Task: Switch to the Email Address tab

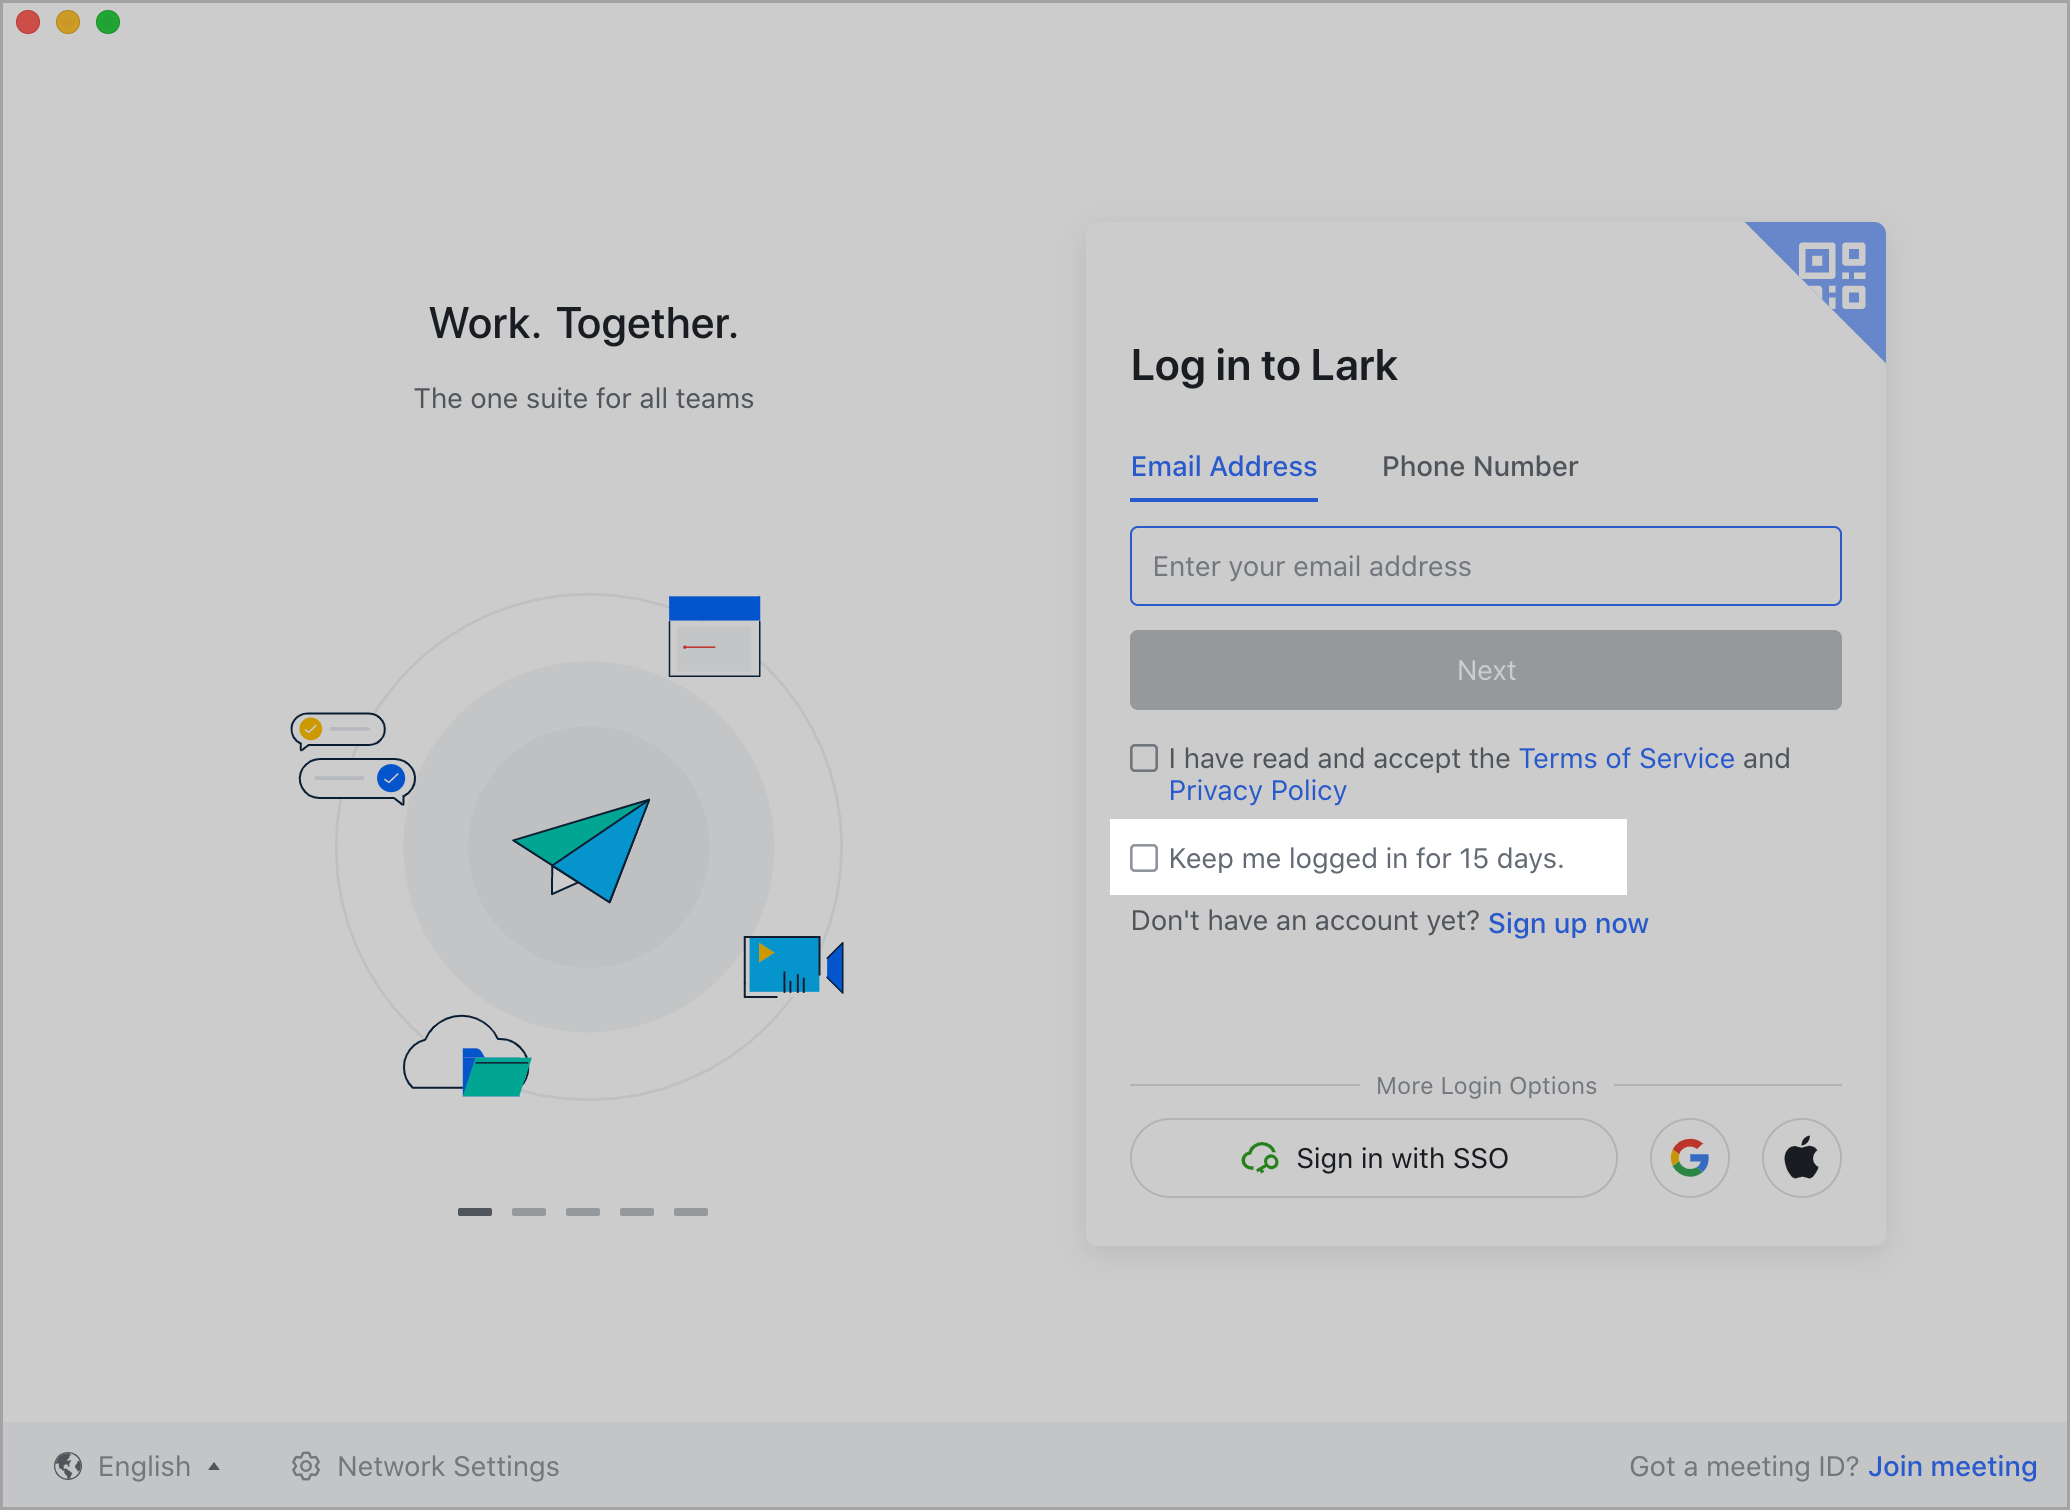Action: [x=1224, y=466]
